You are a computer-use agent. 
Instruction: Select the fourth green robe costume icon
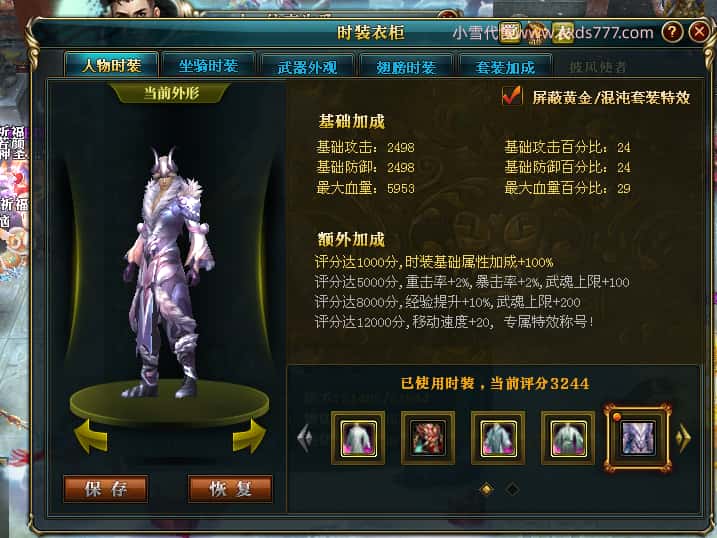click(568, 438)
